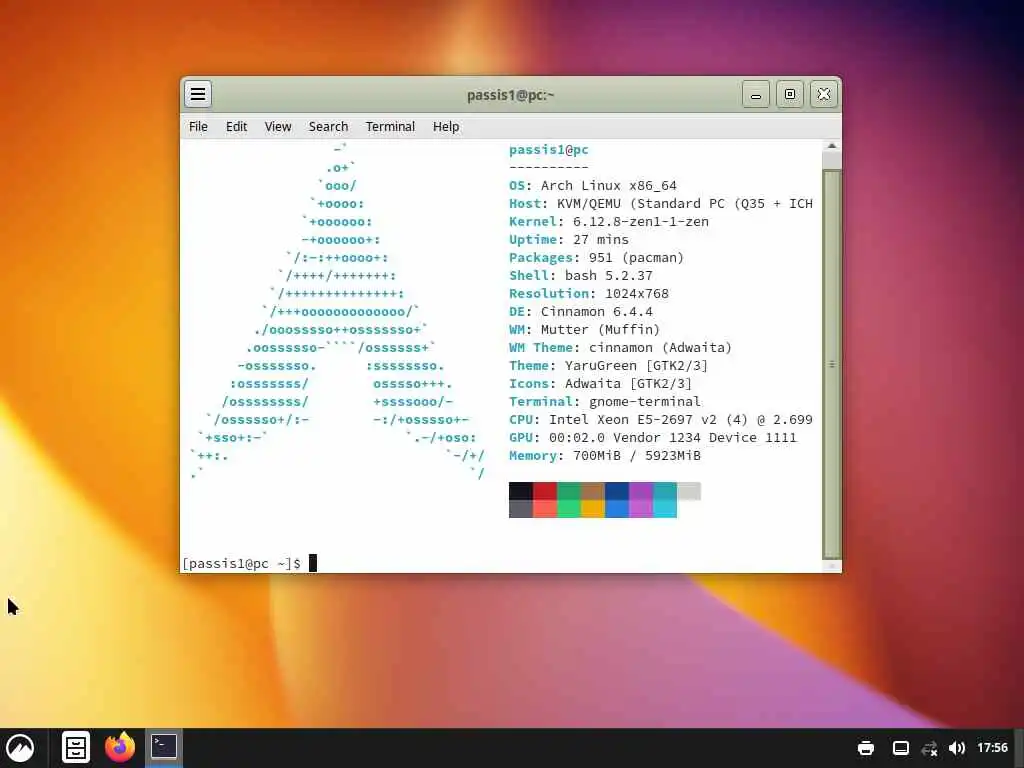
Task: Minimize the terminal window
Action: (756, 95)
